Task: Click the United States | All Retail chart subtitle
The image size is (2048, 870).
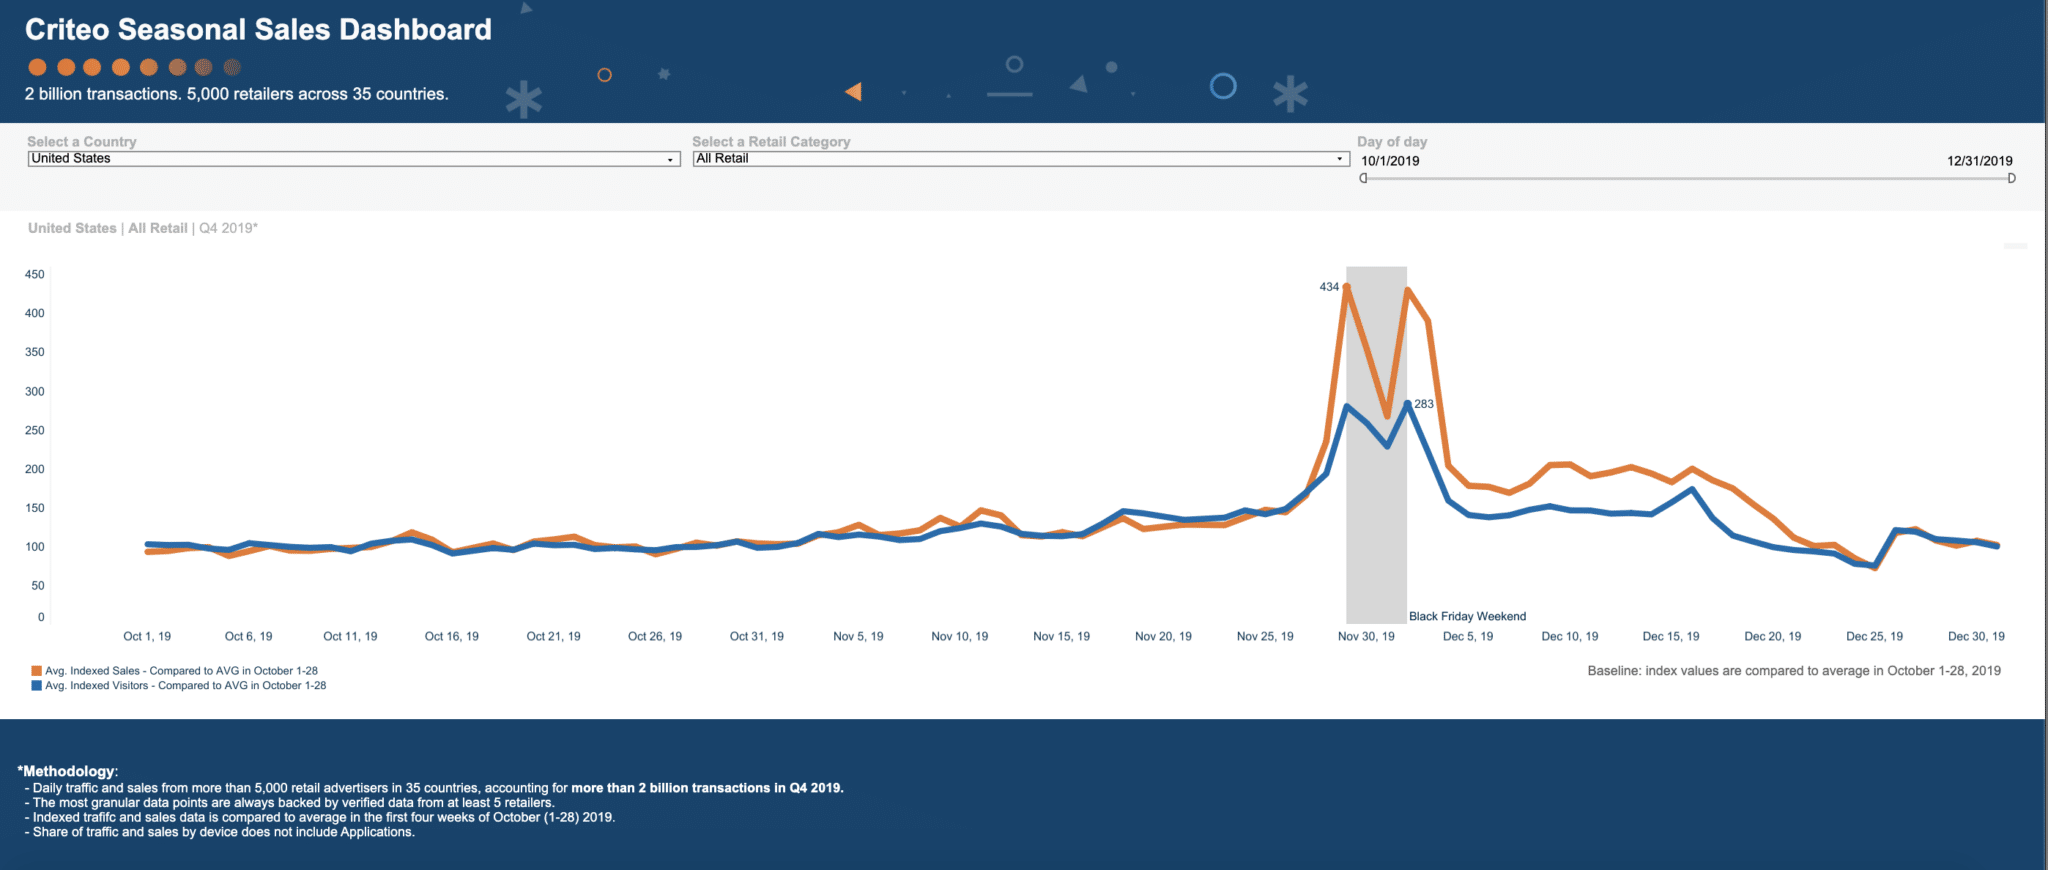Action: click(x=143, y=228)
